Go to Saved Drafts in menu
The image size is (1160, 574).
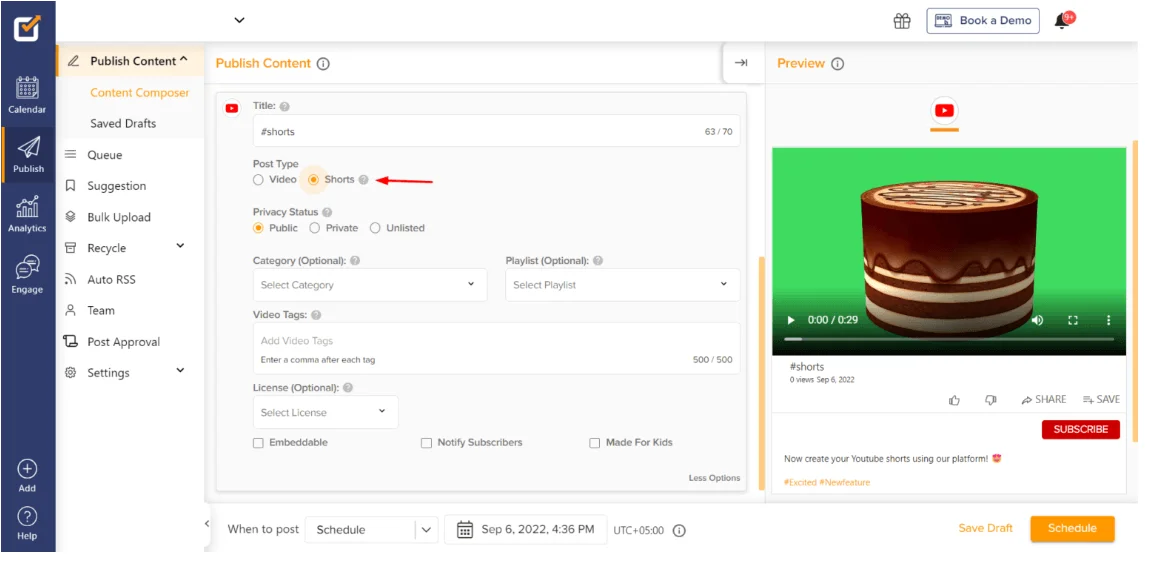pyautogui.click(x=123, y=124)
